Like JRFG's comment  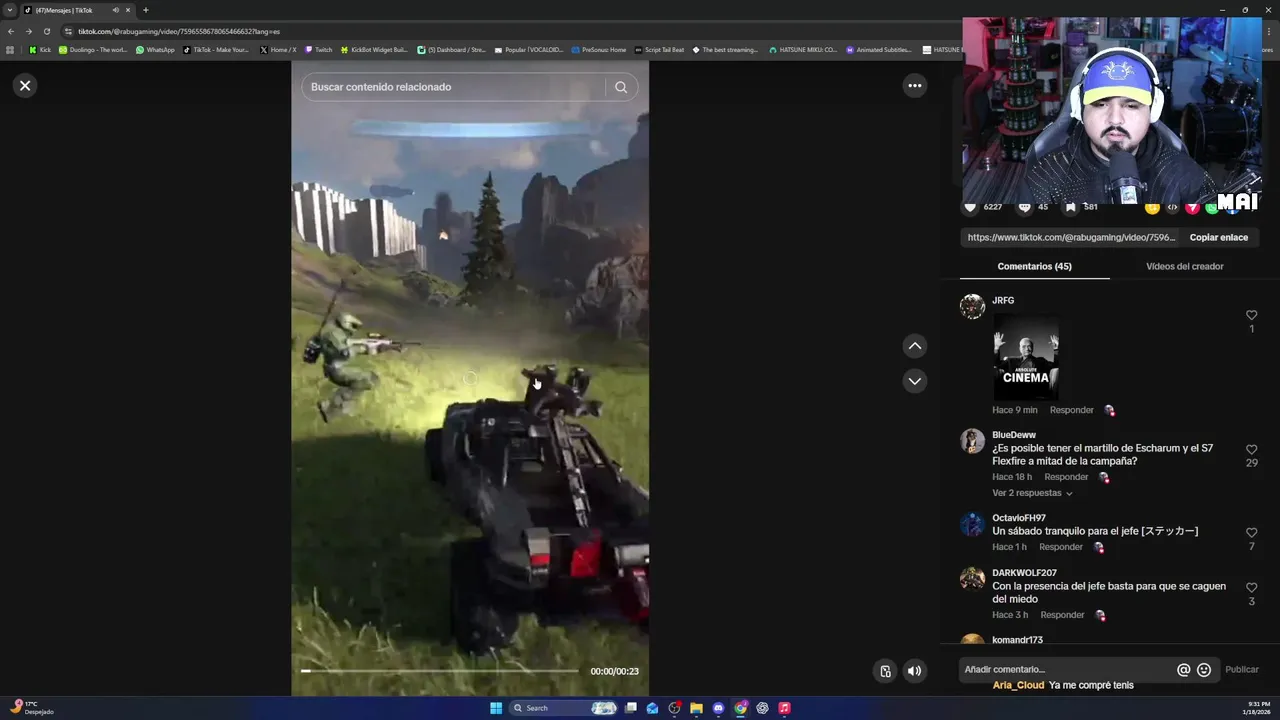coord(1251,315)
